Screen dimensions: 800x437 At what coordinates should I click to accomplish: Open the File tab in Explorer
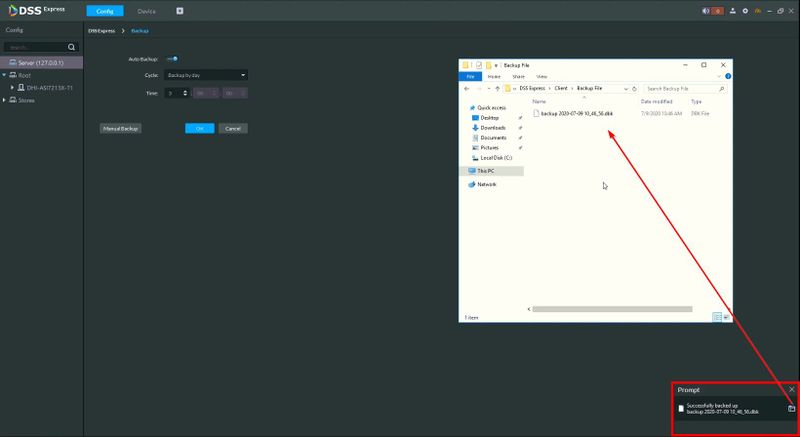pyautogui.click(x=470, y=76)
